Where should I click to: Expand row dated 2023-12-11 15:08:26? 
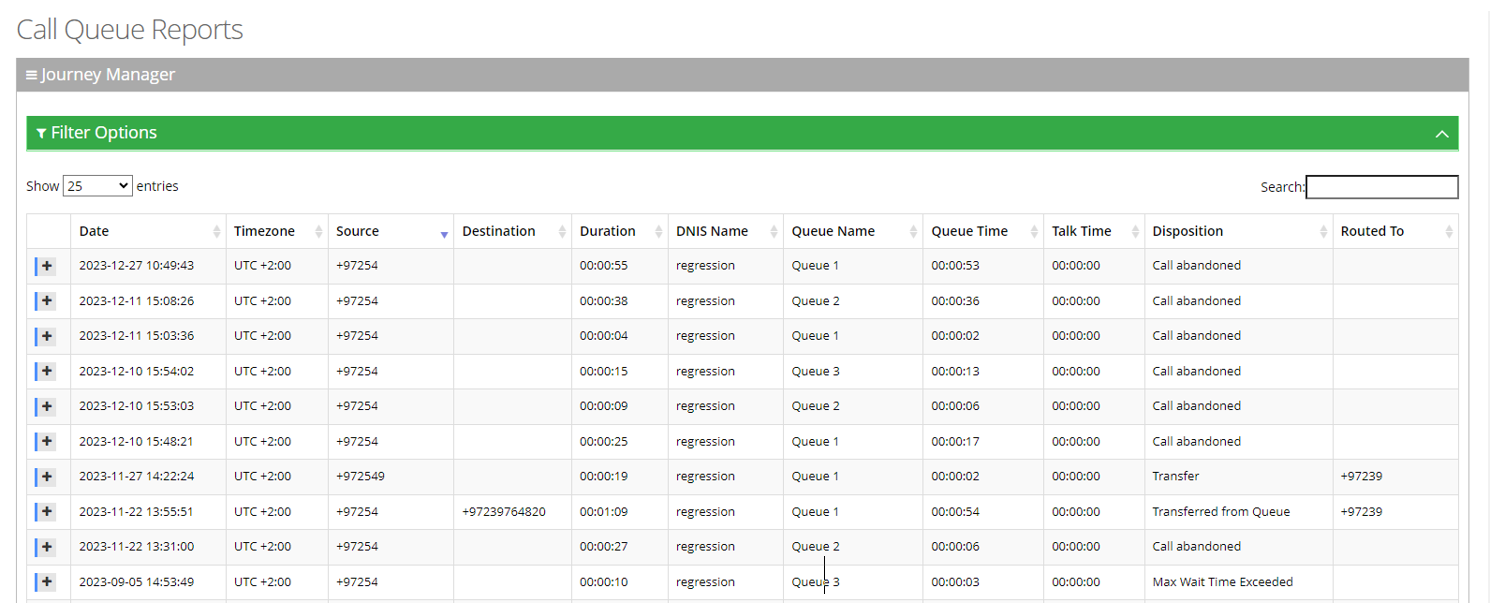[x=47, y=301]
